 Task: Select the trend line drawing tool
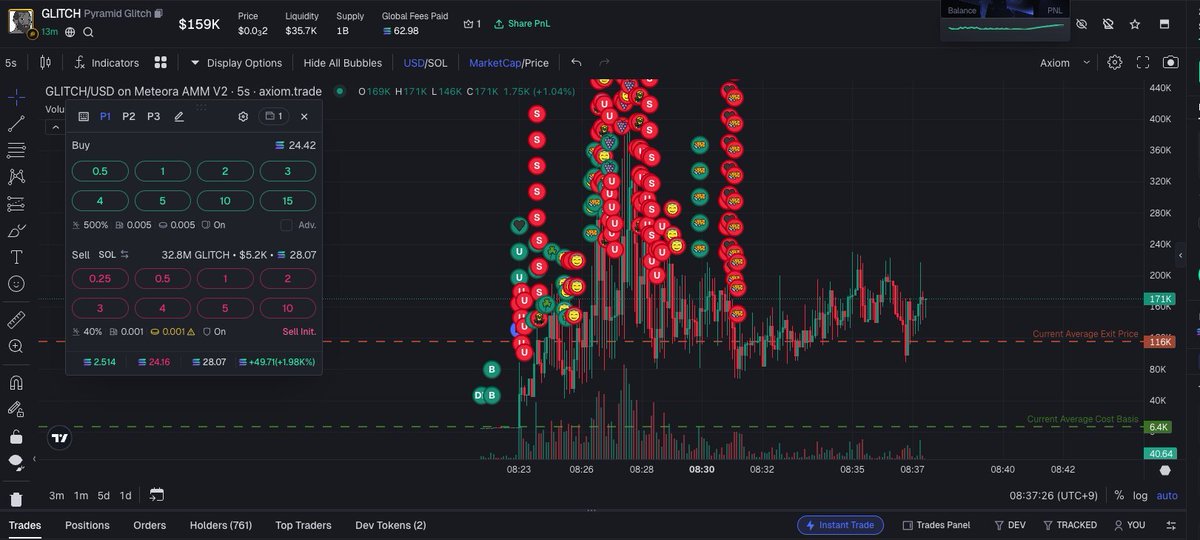[16, 124]
